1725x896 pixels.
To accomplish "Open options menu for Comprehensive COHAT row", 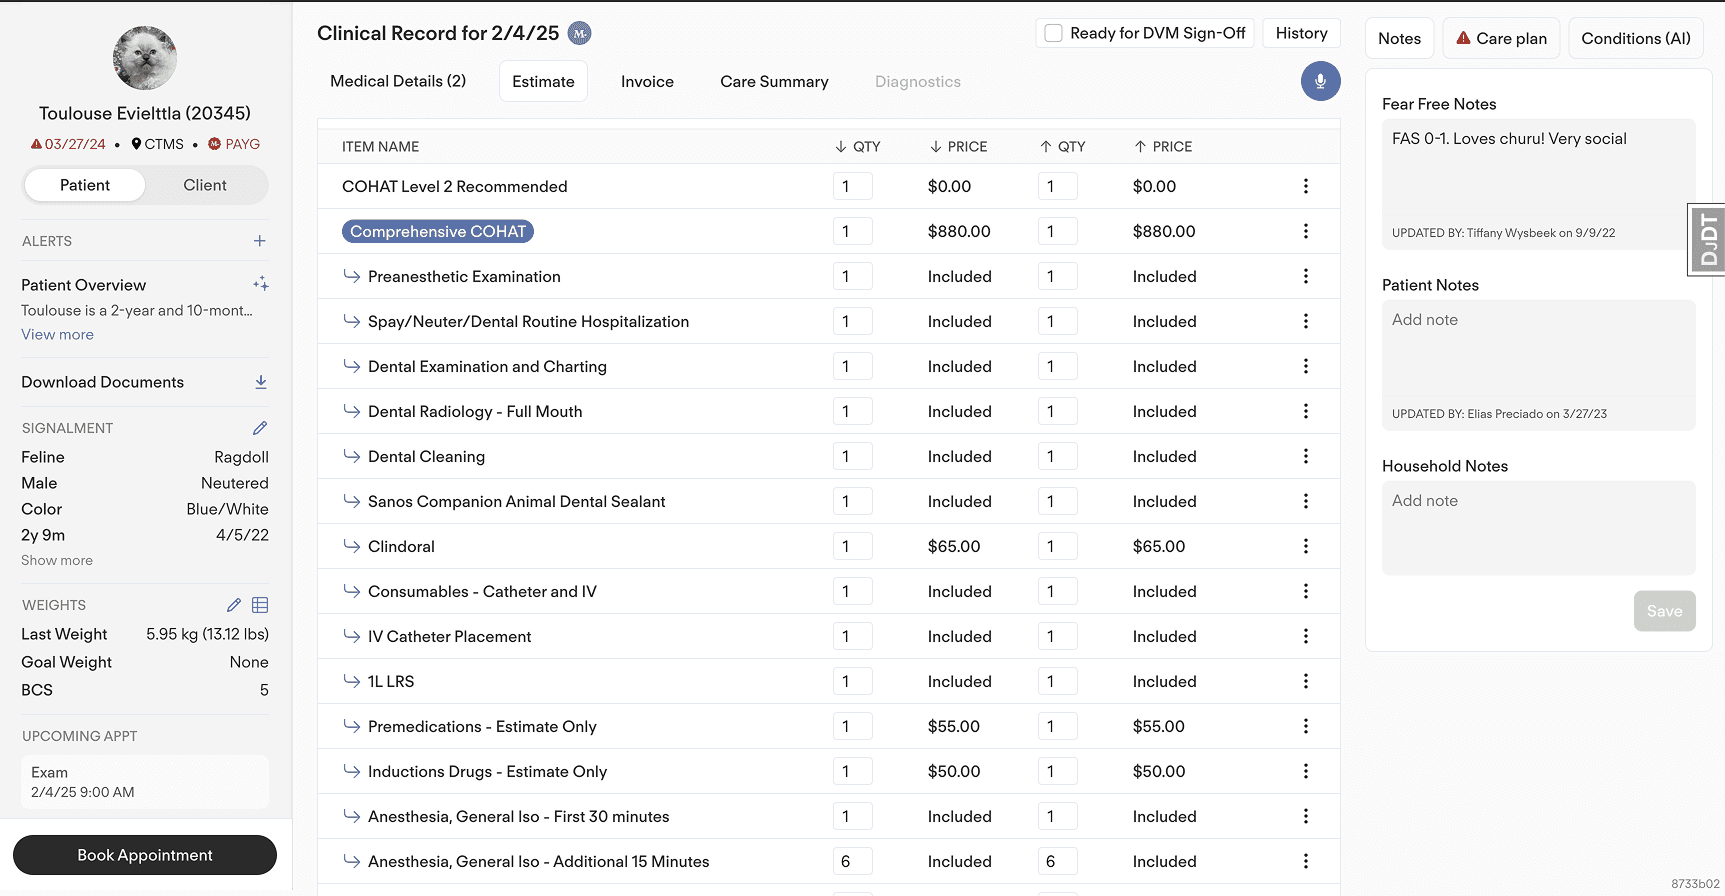I will [x=1306, y=231].
